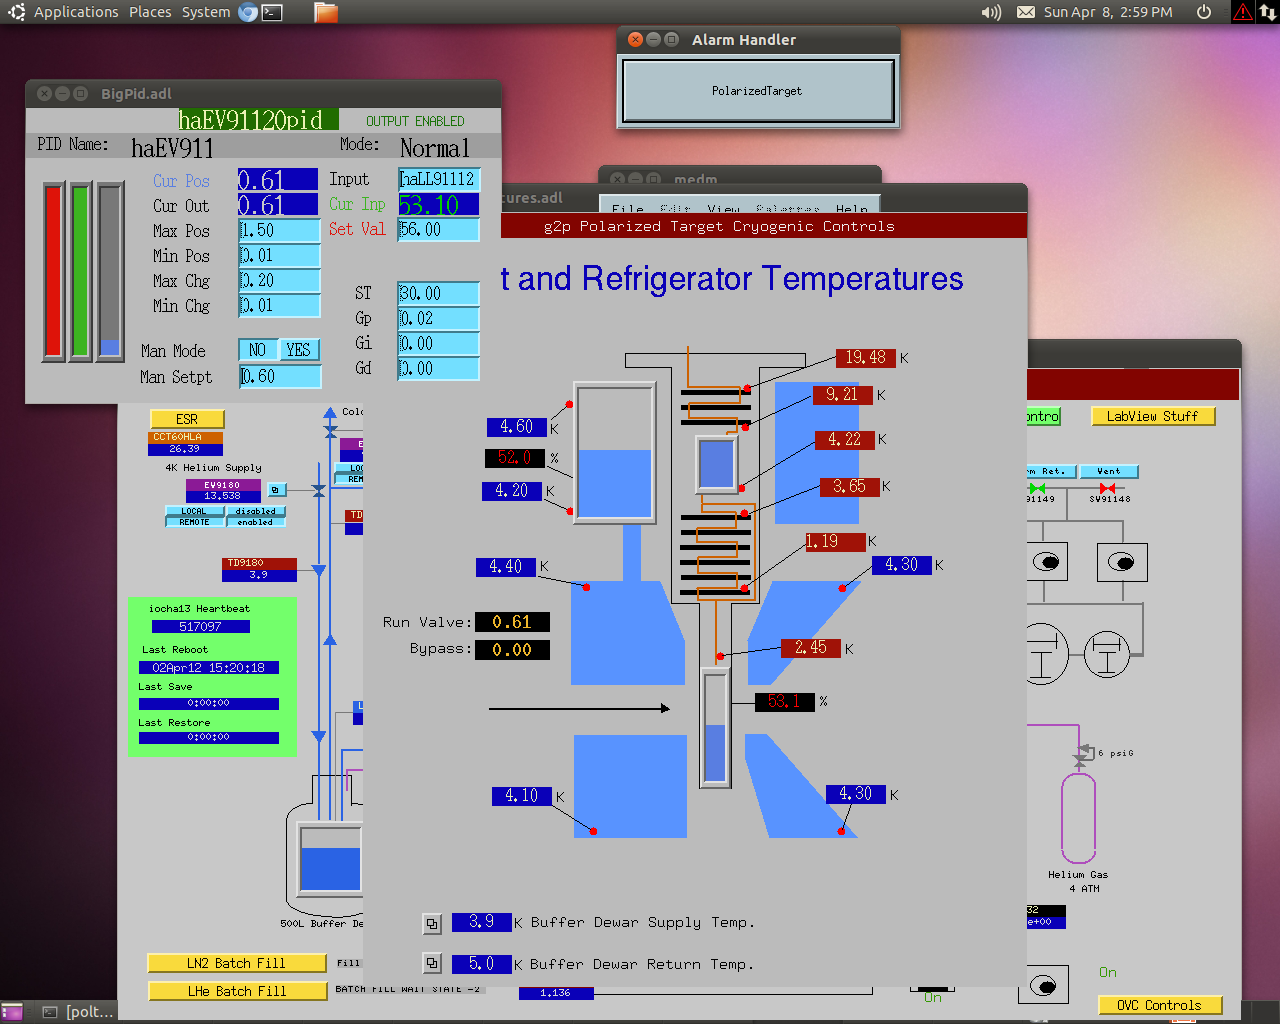1280x1024 pixels.
Task: Click the LHe Batch Fill button
Action: (x=237, y=991)
